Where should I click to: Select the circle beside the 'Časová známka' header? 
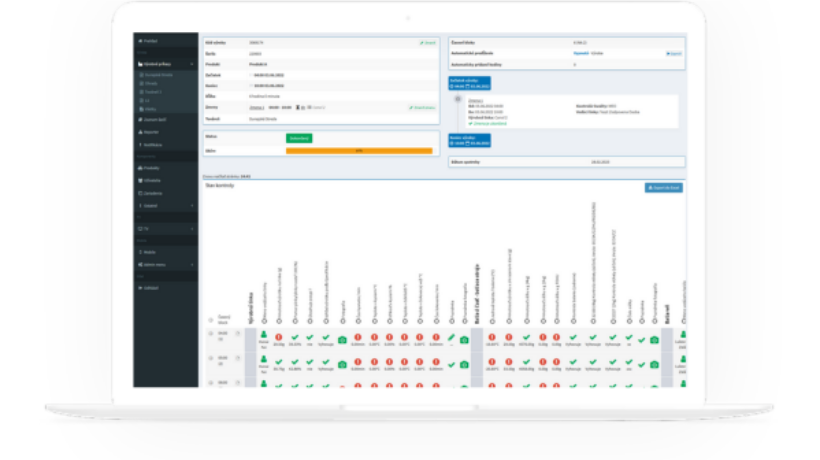(212, 318)
